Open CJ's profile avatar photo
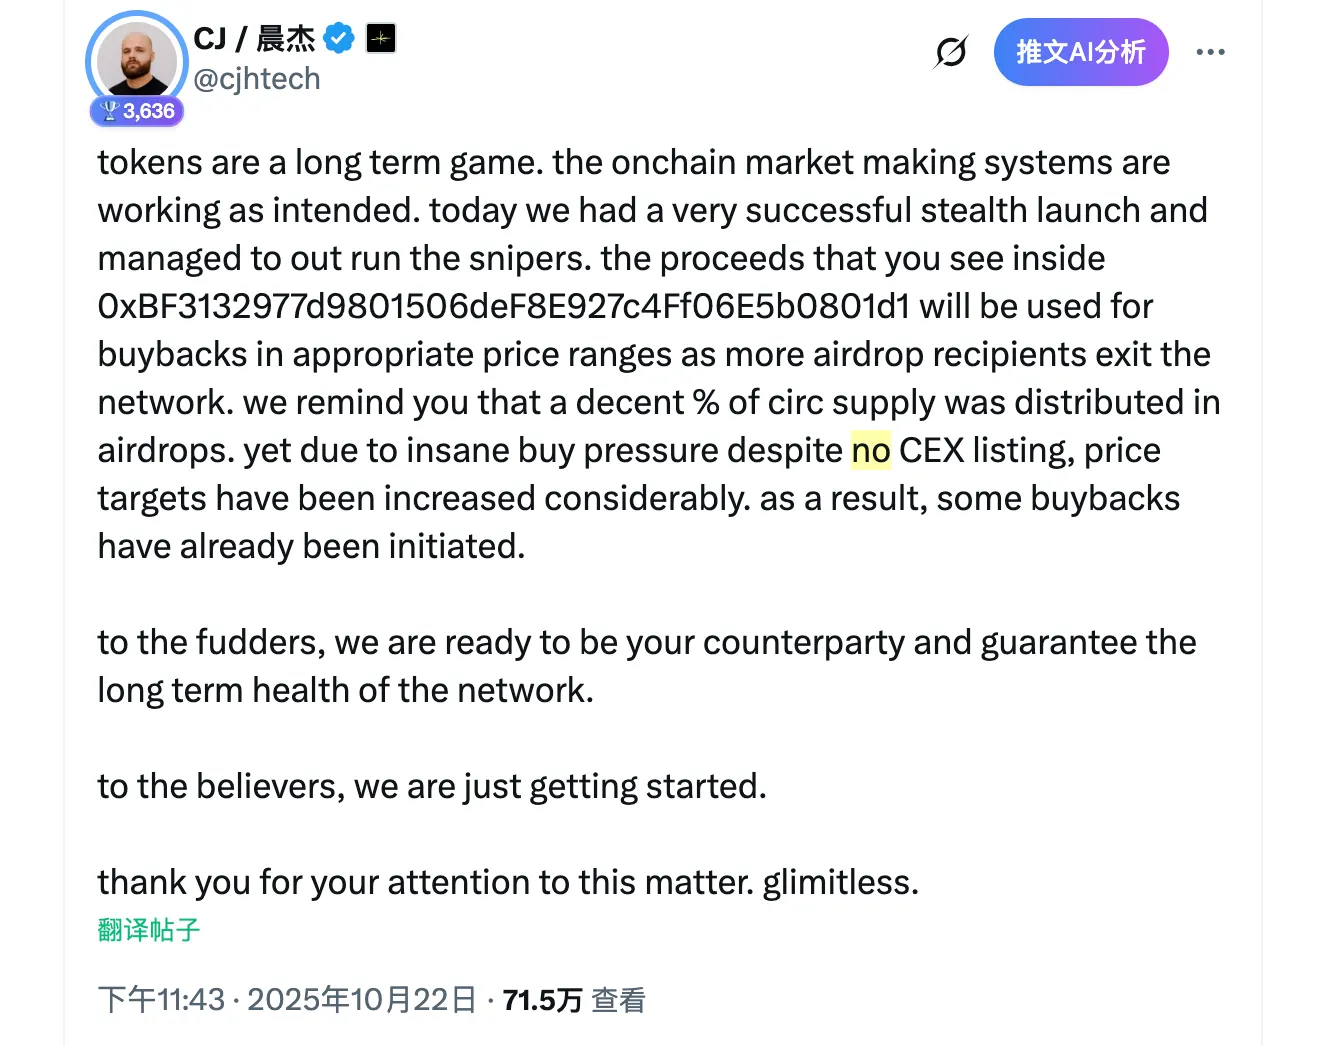The height and width of the screenshot is (1046, 1320). click(x=137, y=62)
